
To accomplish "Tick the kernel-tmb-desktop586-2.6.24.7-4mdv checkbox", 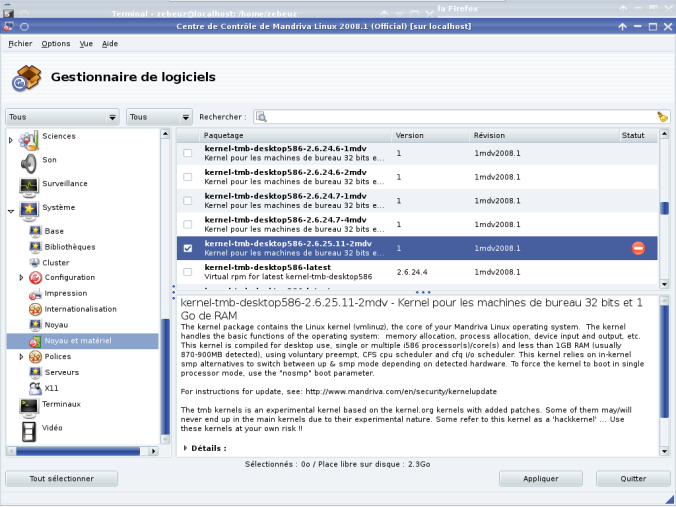I will click(188, 224).
